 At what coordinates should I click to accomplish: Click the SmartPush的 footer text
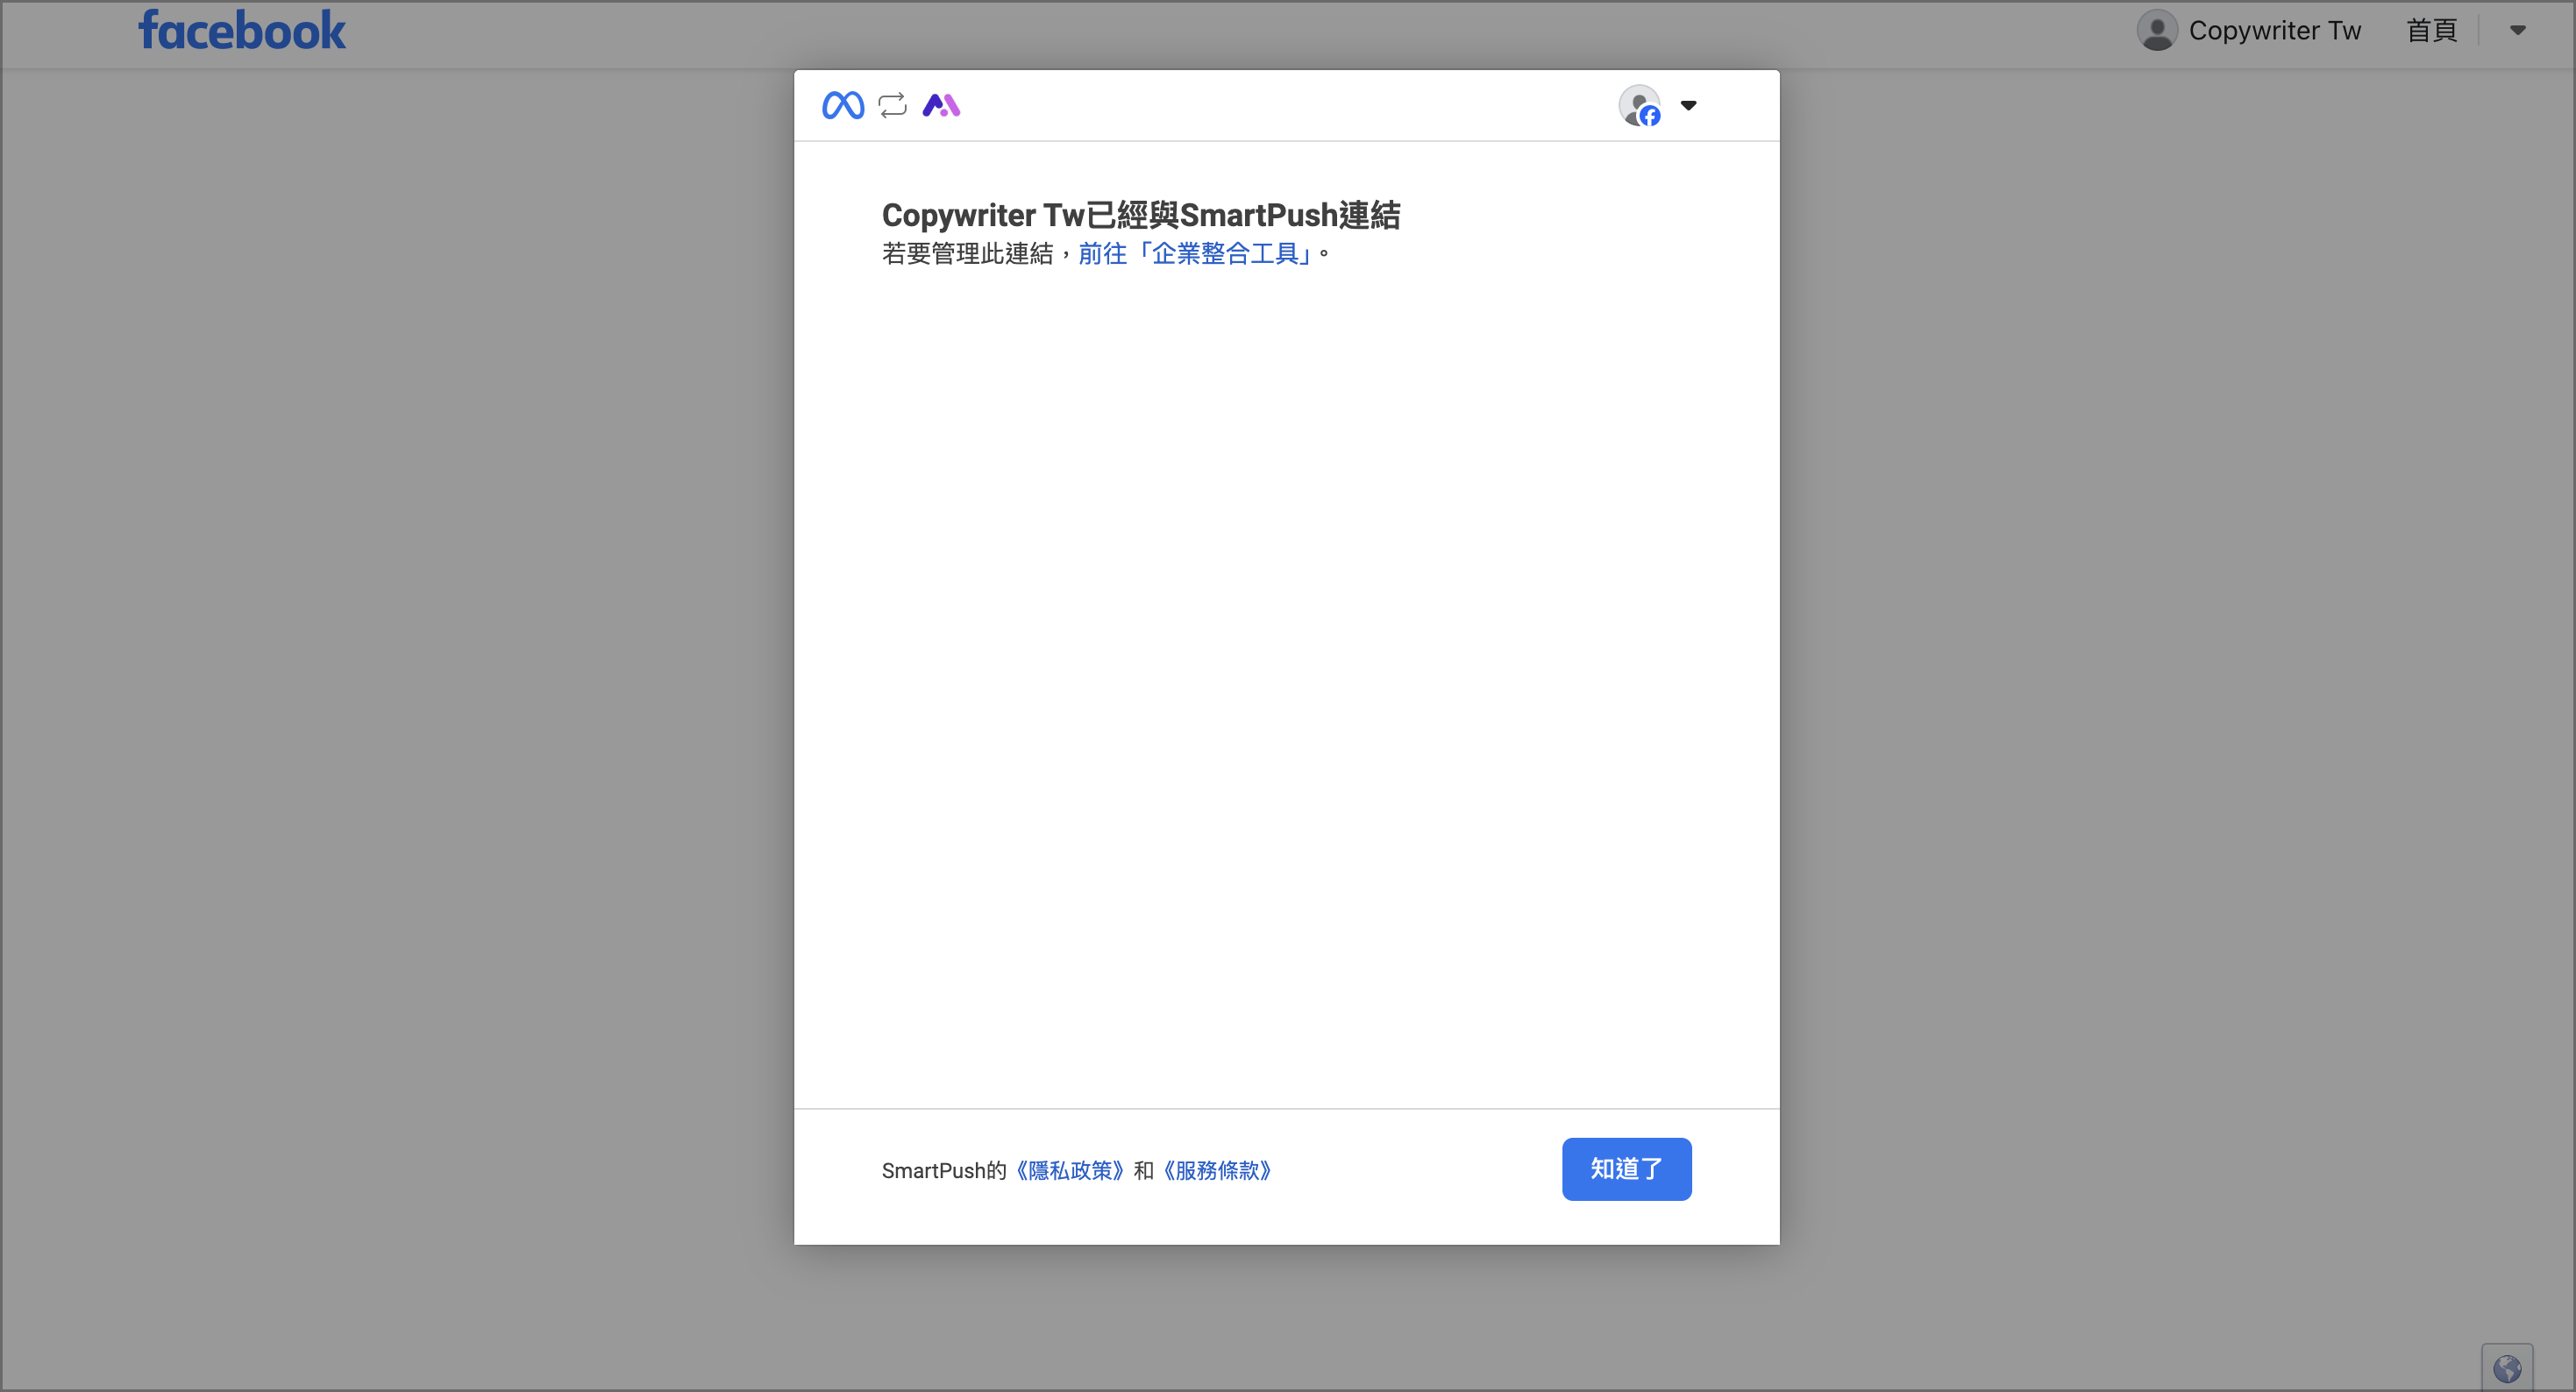point(943,1170)
